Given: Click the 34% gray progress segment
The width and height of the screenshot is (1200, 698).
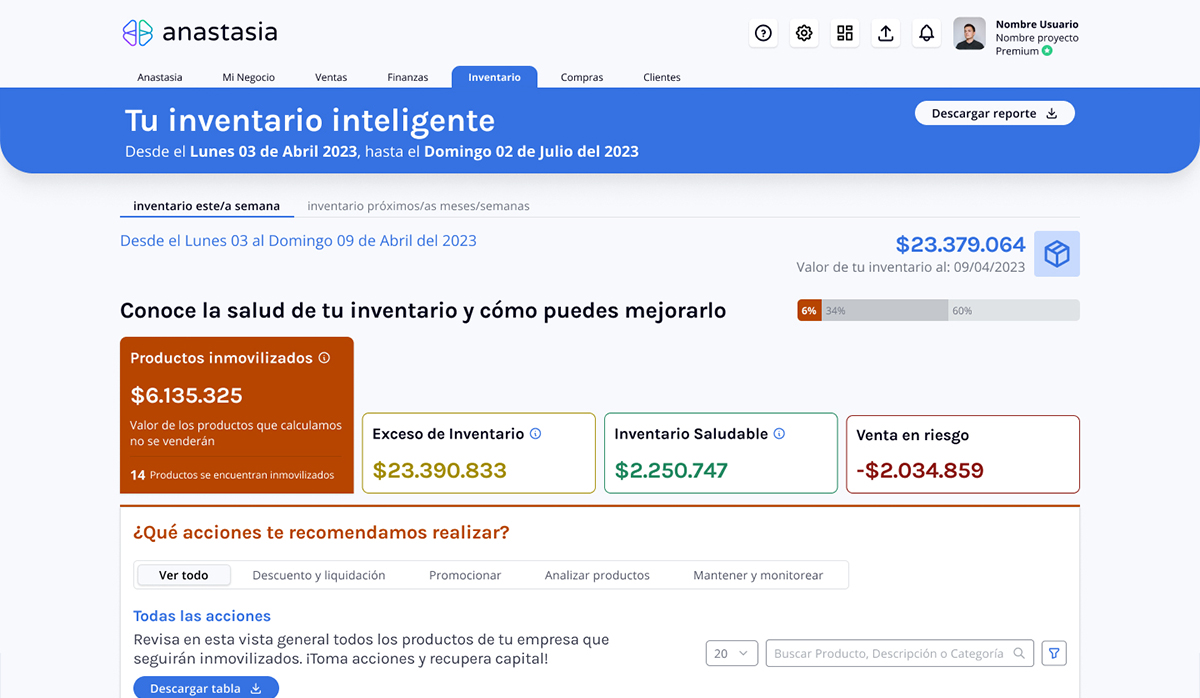Looking at the screenshot, I should pyautogui.click(x=884, y=310).
